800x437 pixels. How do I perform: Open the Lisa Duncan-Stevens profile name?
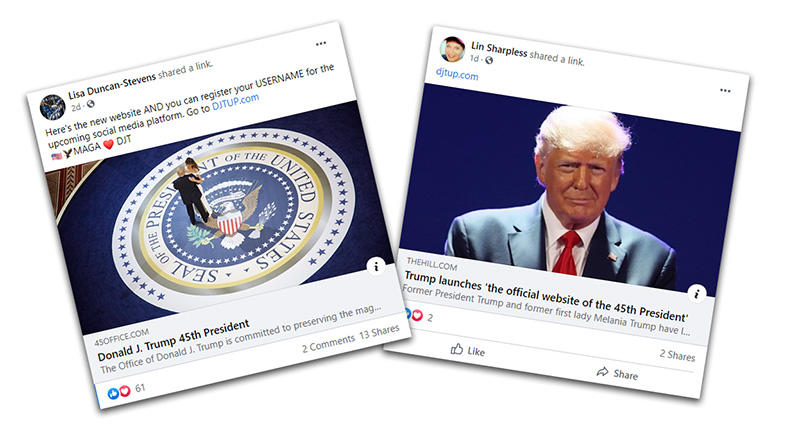(x=112, y=85)
